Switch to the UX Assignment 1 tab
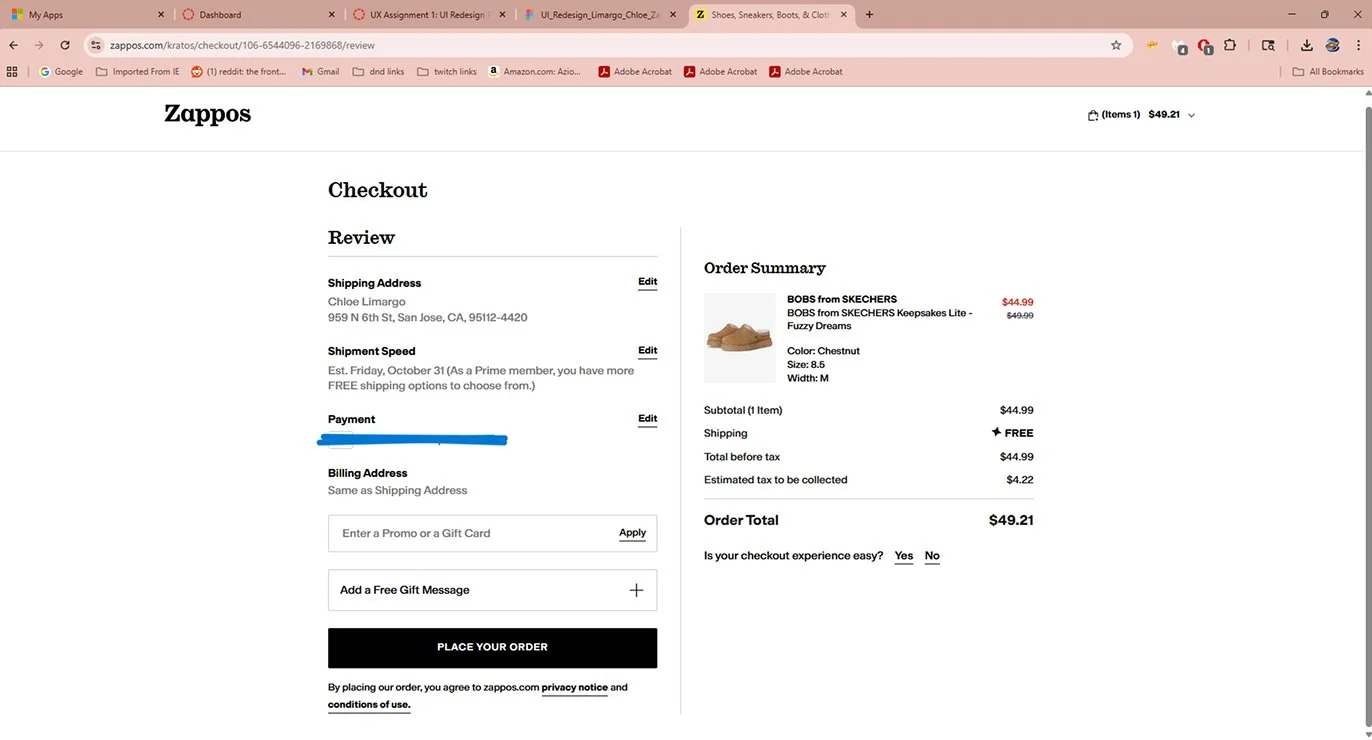The width and height of the screenshot is (1372, 740). (429, 15)
